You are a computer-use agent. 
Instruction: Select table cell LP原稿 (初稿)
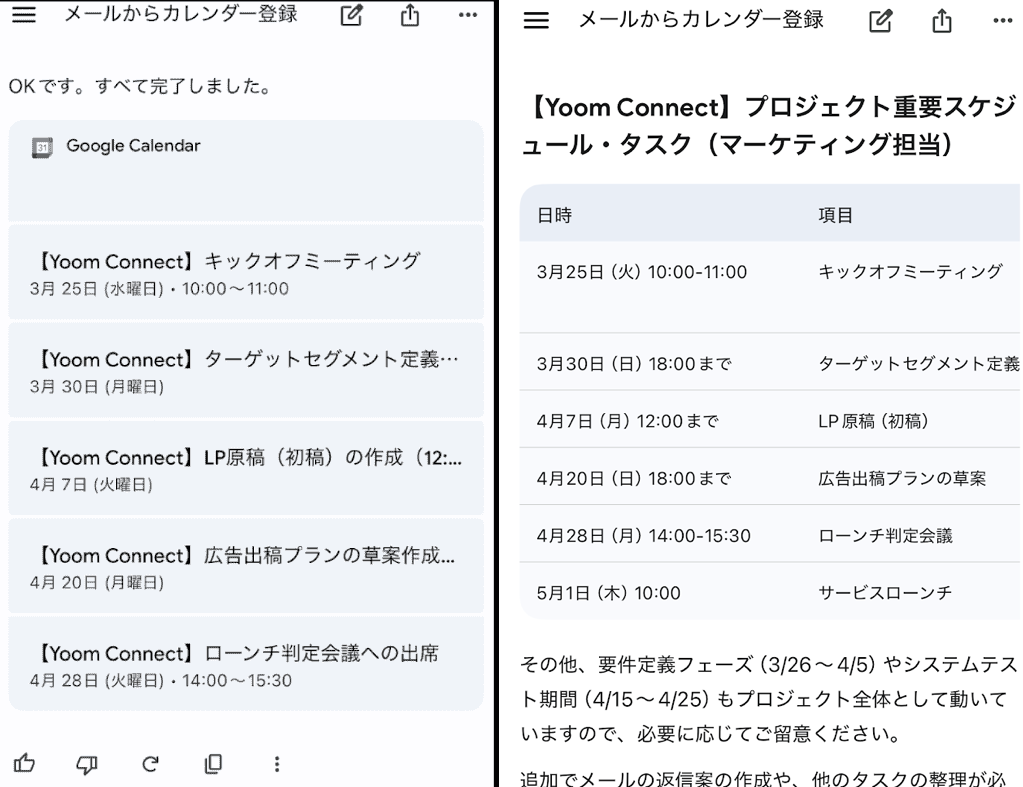coord(873,421)
